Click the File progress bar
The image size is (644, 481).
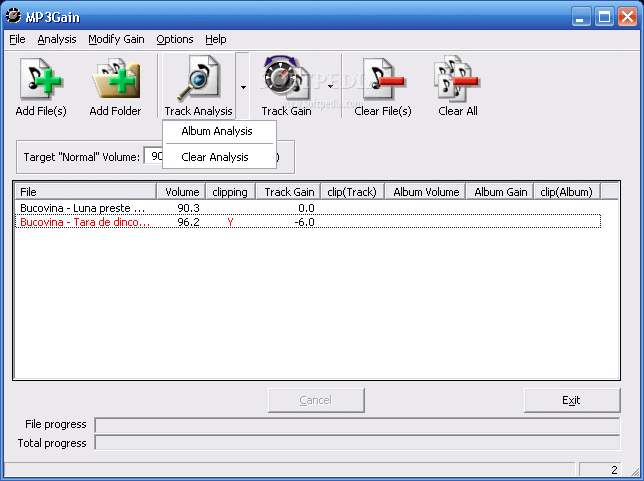[357, 425]
